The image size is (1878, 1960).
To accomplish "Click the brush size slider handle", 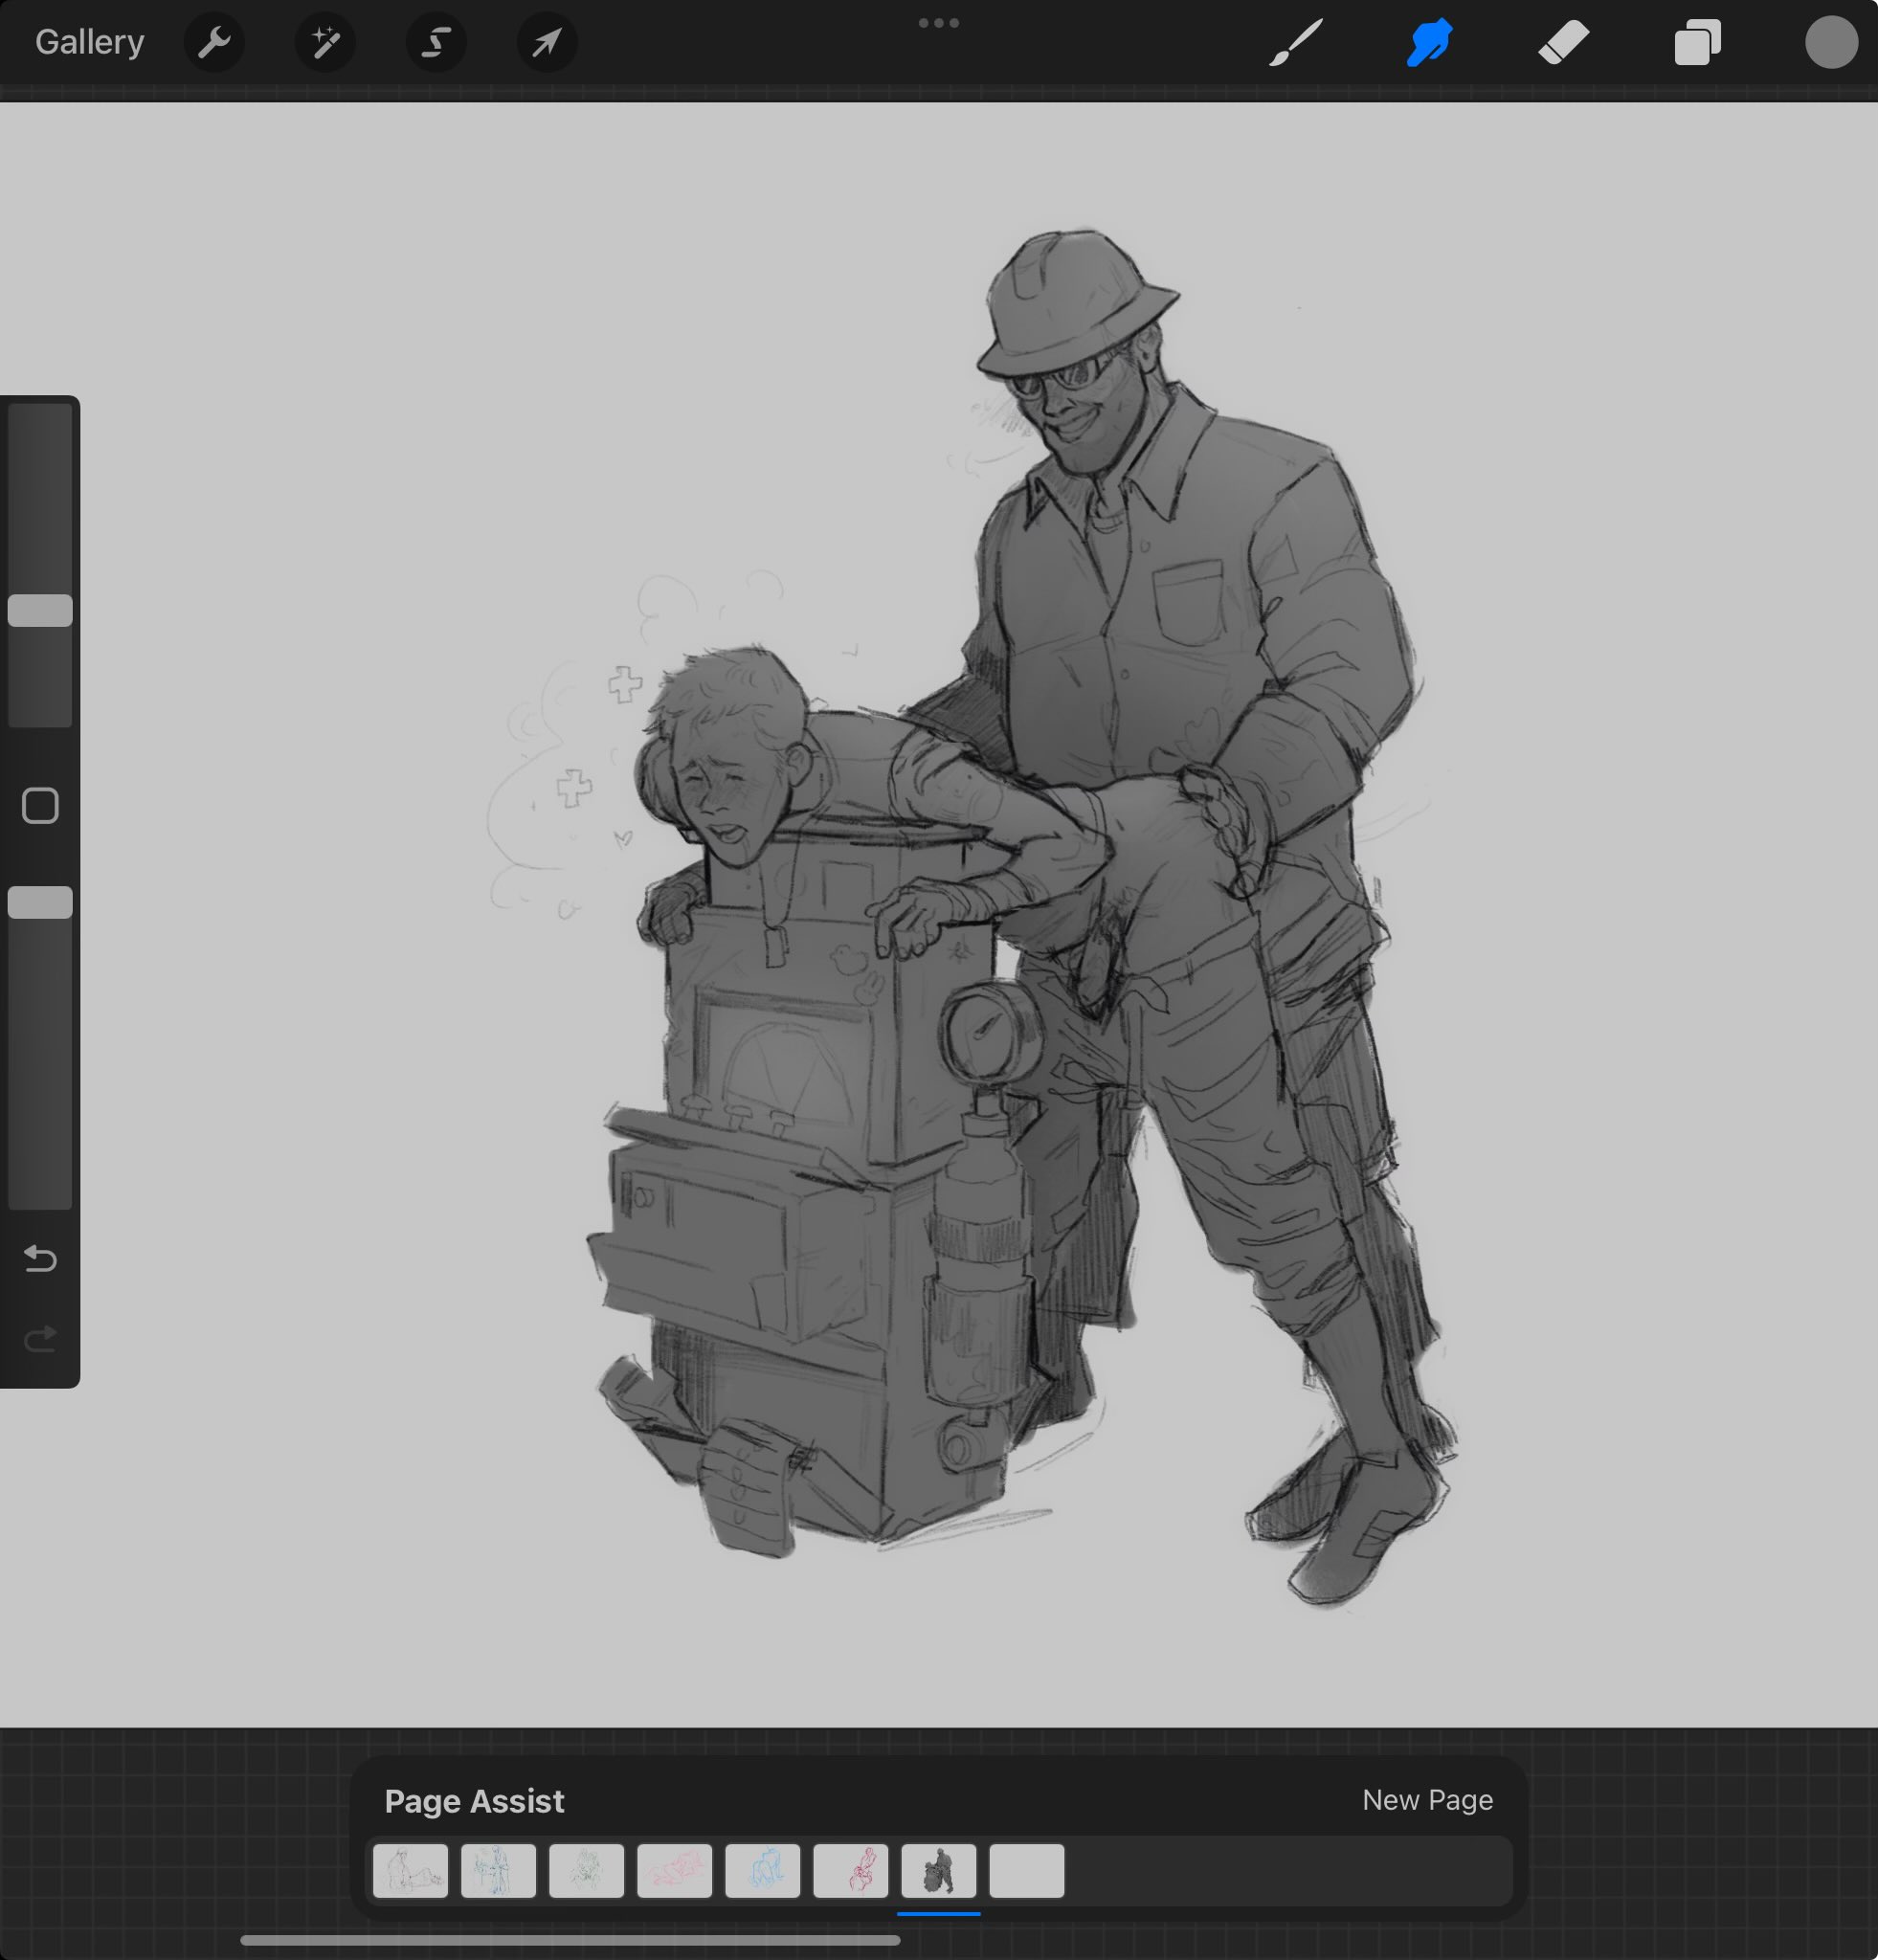I will [40, 610].
